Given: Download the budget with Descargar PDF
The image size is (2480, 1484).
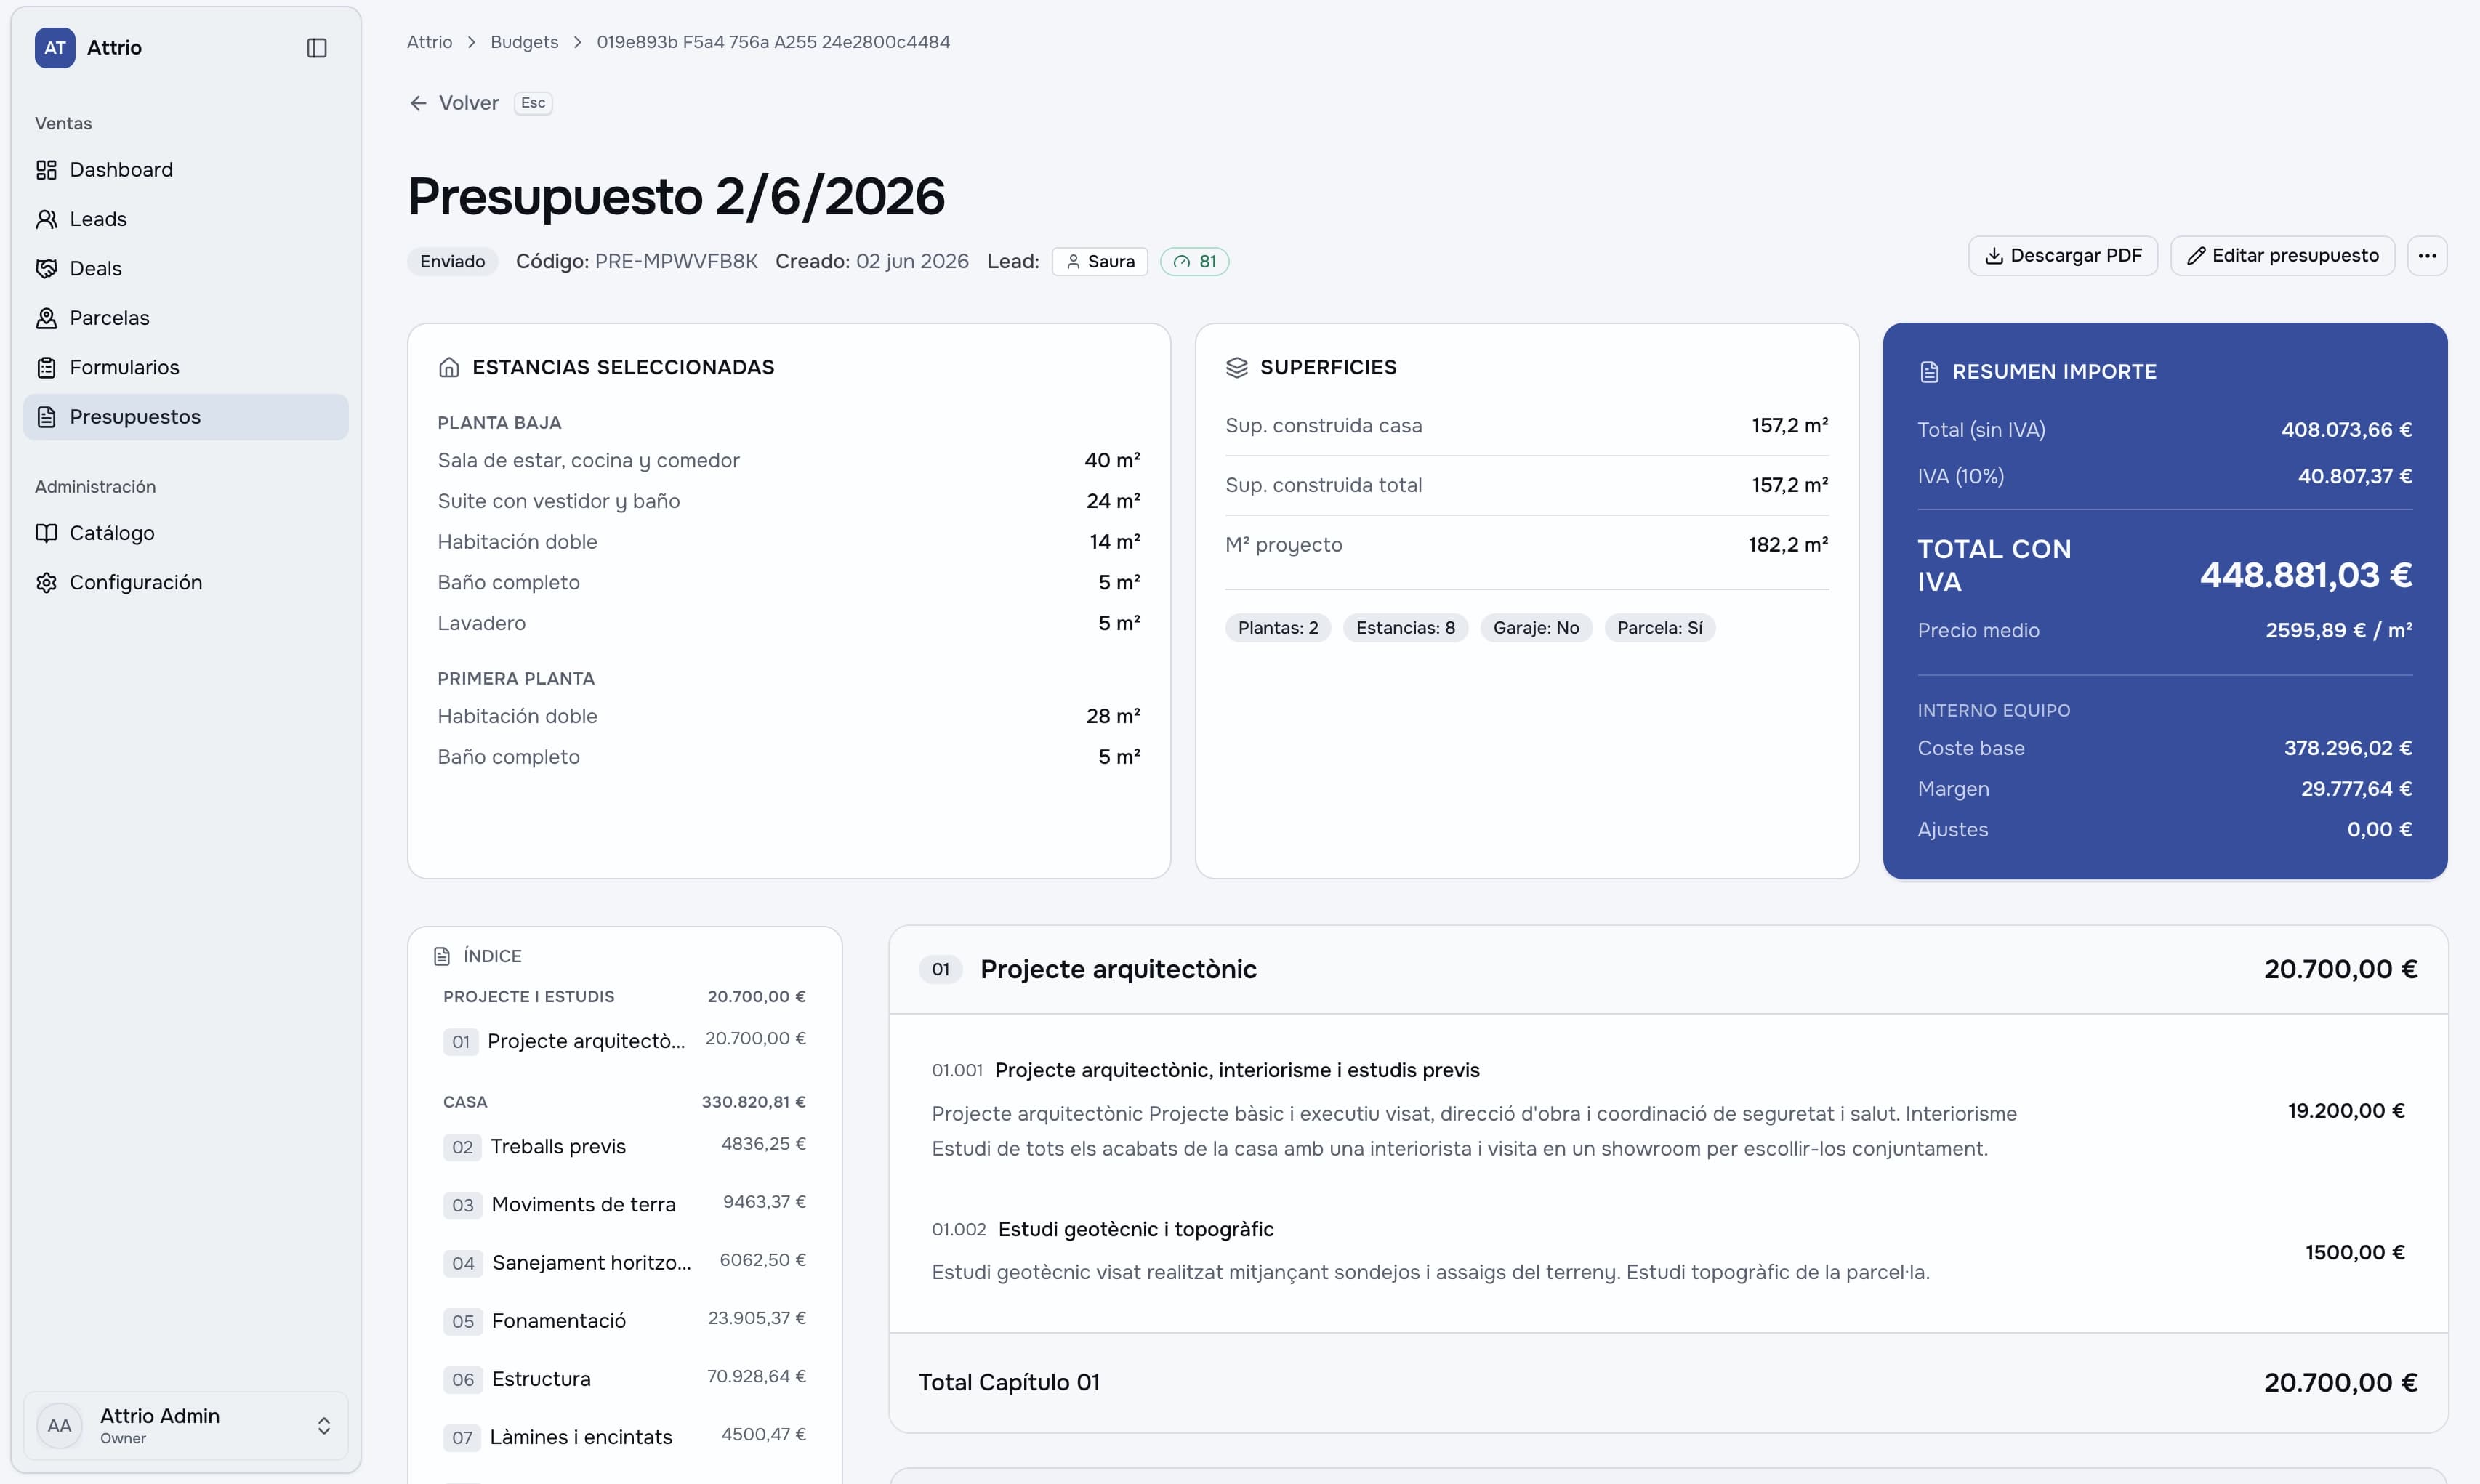Looking at the screenshot, I should [x=2062, y=256].
